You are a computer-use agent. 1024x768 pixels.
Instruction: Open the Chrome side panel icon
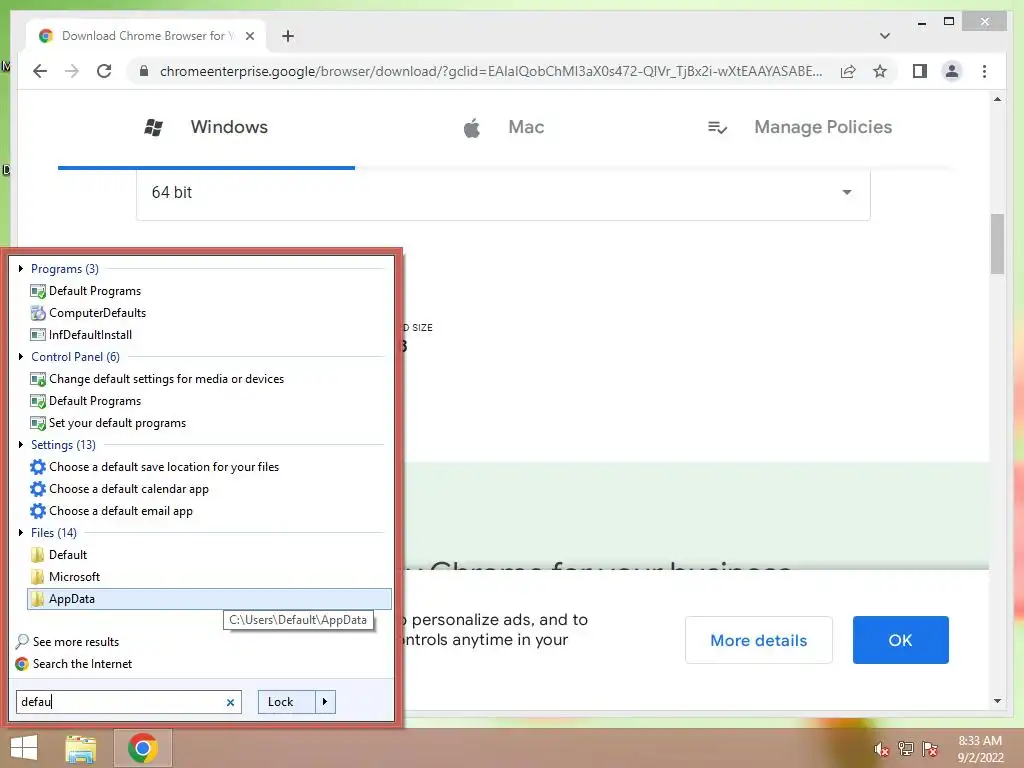[920, 71]
